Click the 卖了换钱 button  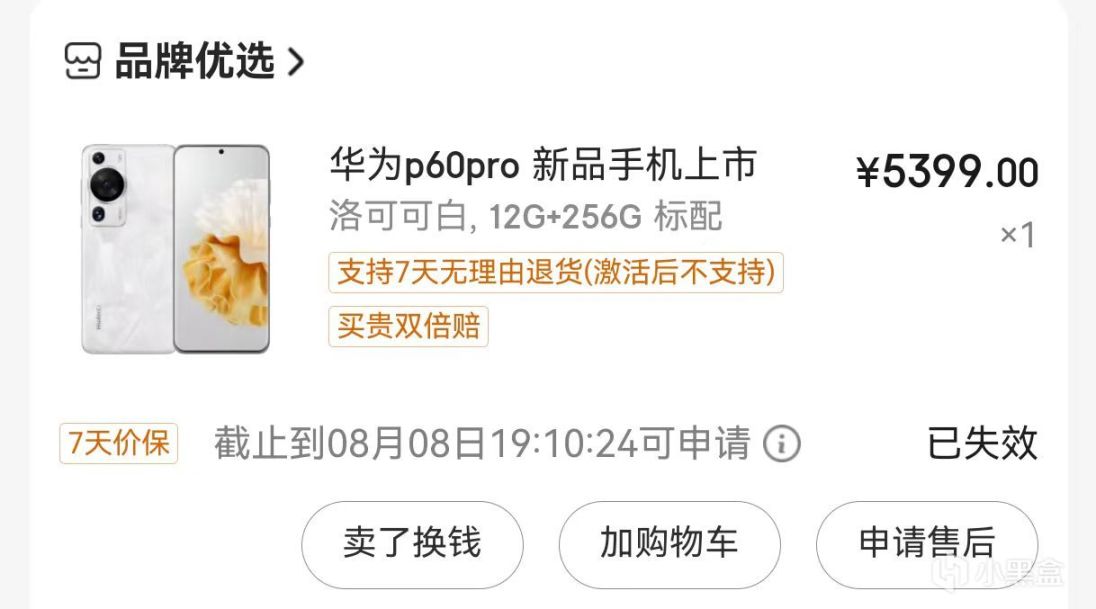tap(412, 544)
